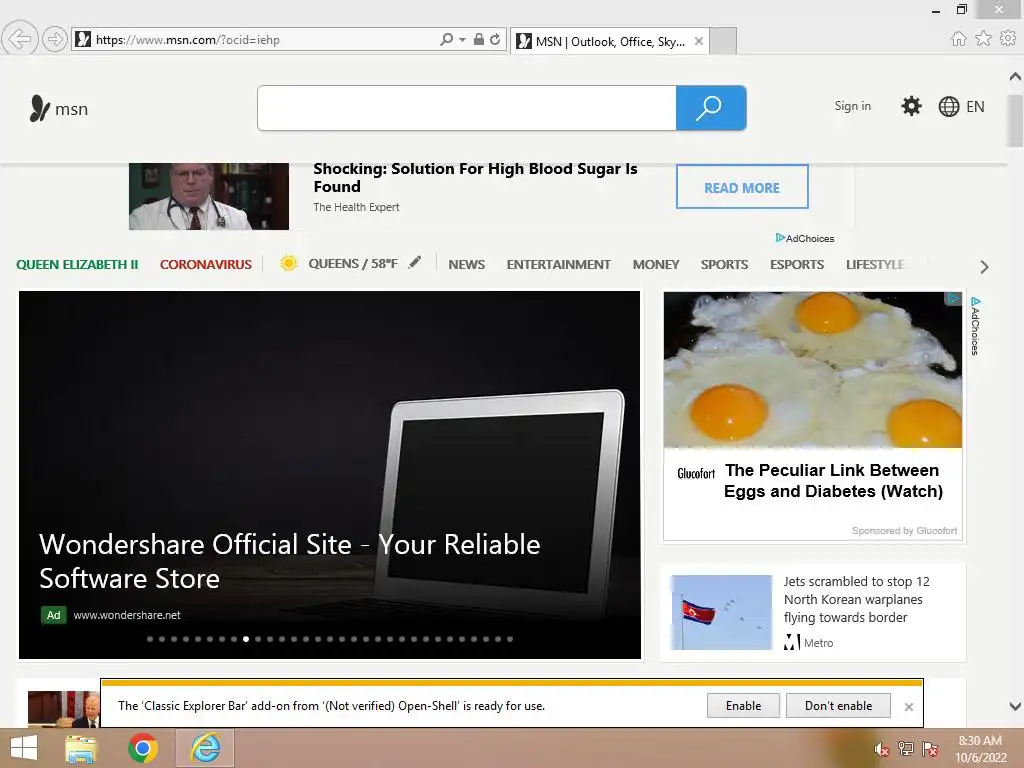Screen dimensions: 1024x768
Task: Click the Sign in link
Action: coord(852,106)
